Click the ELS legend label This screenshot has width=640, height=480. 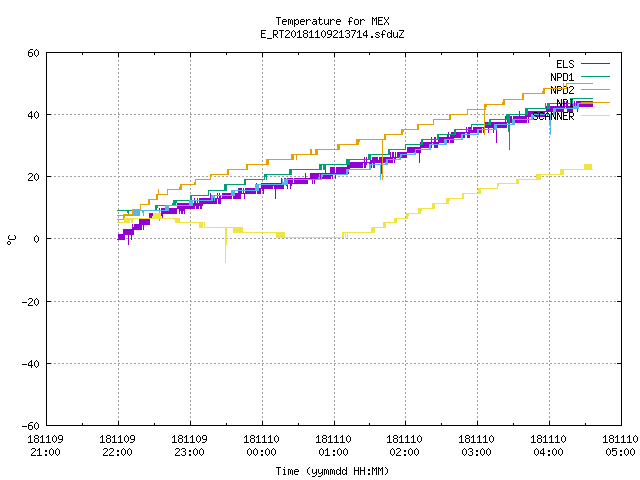pyautogui.click(x=565, y=64)
